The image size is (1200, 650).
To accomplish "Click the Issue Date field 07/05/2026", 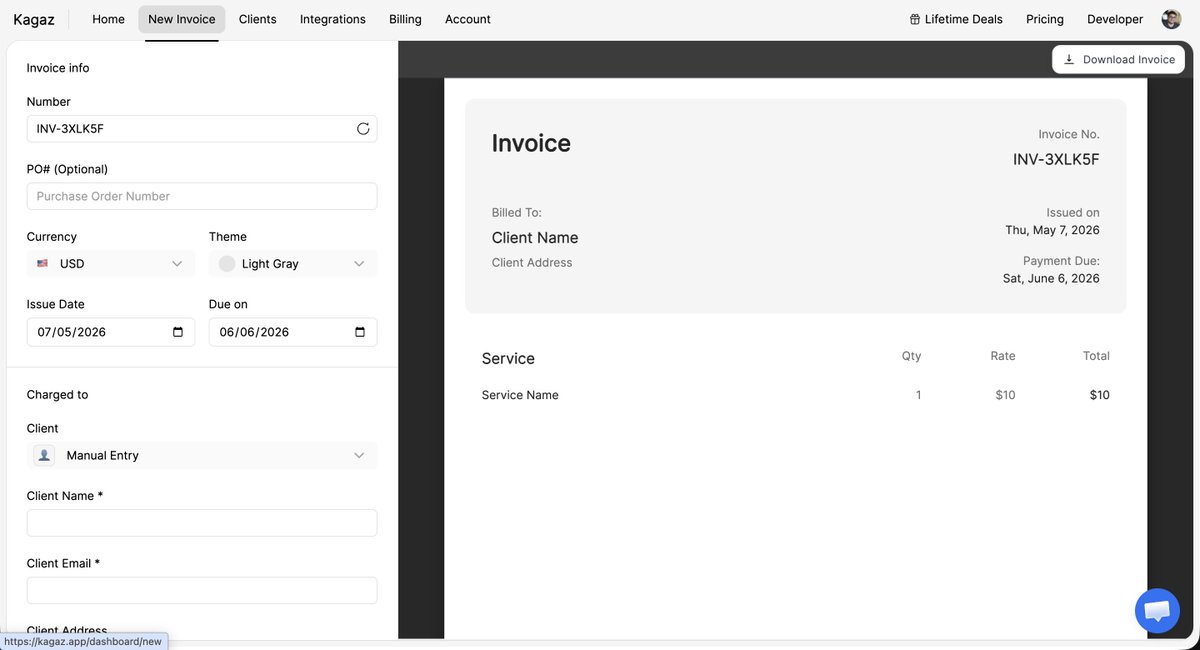I will click(x=111, y=332).
